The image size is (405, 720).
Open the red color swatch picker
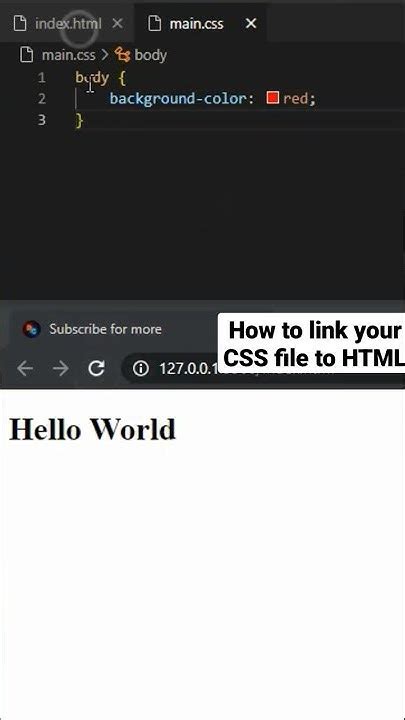click(x=273, y=98)
